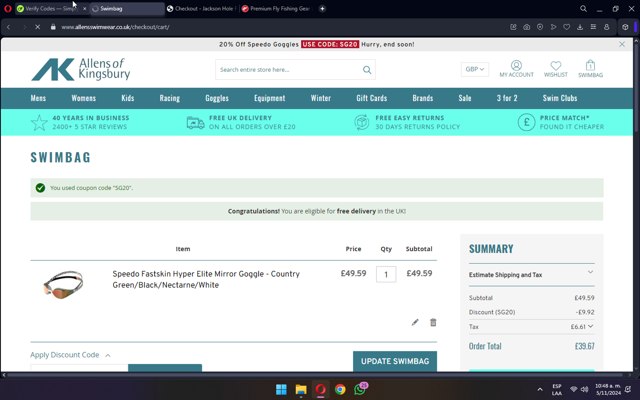This screenshot has width=640, height=400.
Task: Open the Swim Clubs menu
Action: (560, 98)
